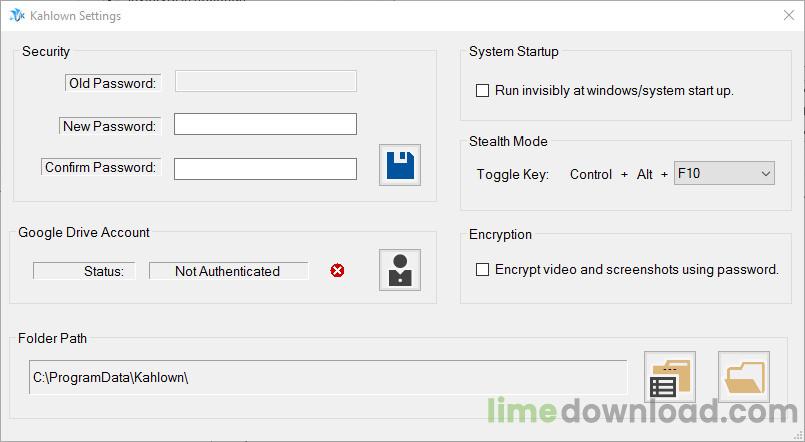Click the Not Authenticated status text
Screen dimensions: 805x442
coord(228,271)
